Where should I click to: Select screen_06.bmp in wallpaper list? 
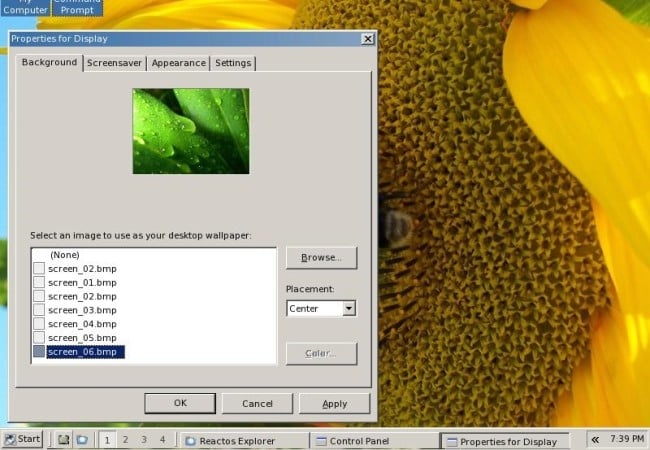tap(85, 352)
